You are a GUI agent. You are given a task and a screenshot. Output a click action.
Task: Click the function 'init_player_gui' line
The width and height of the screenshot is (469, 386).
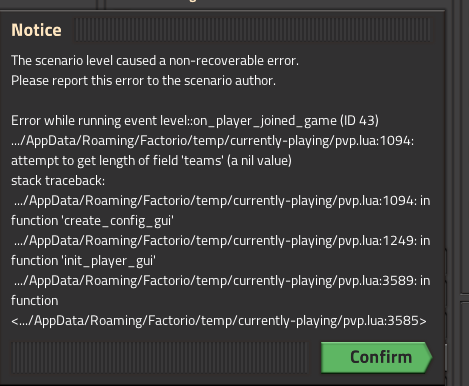coord(83,261)
